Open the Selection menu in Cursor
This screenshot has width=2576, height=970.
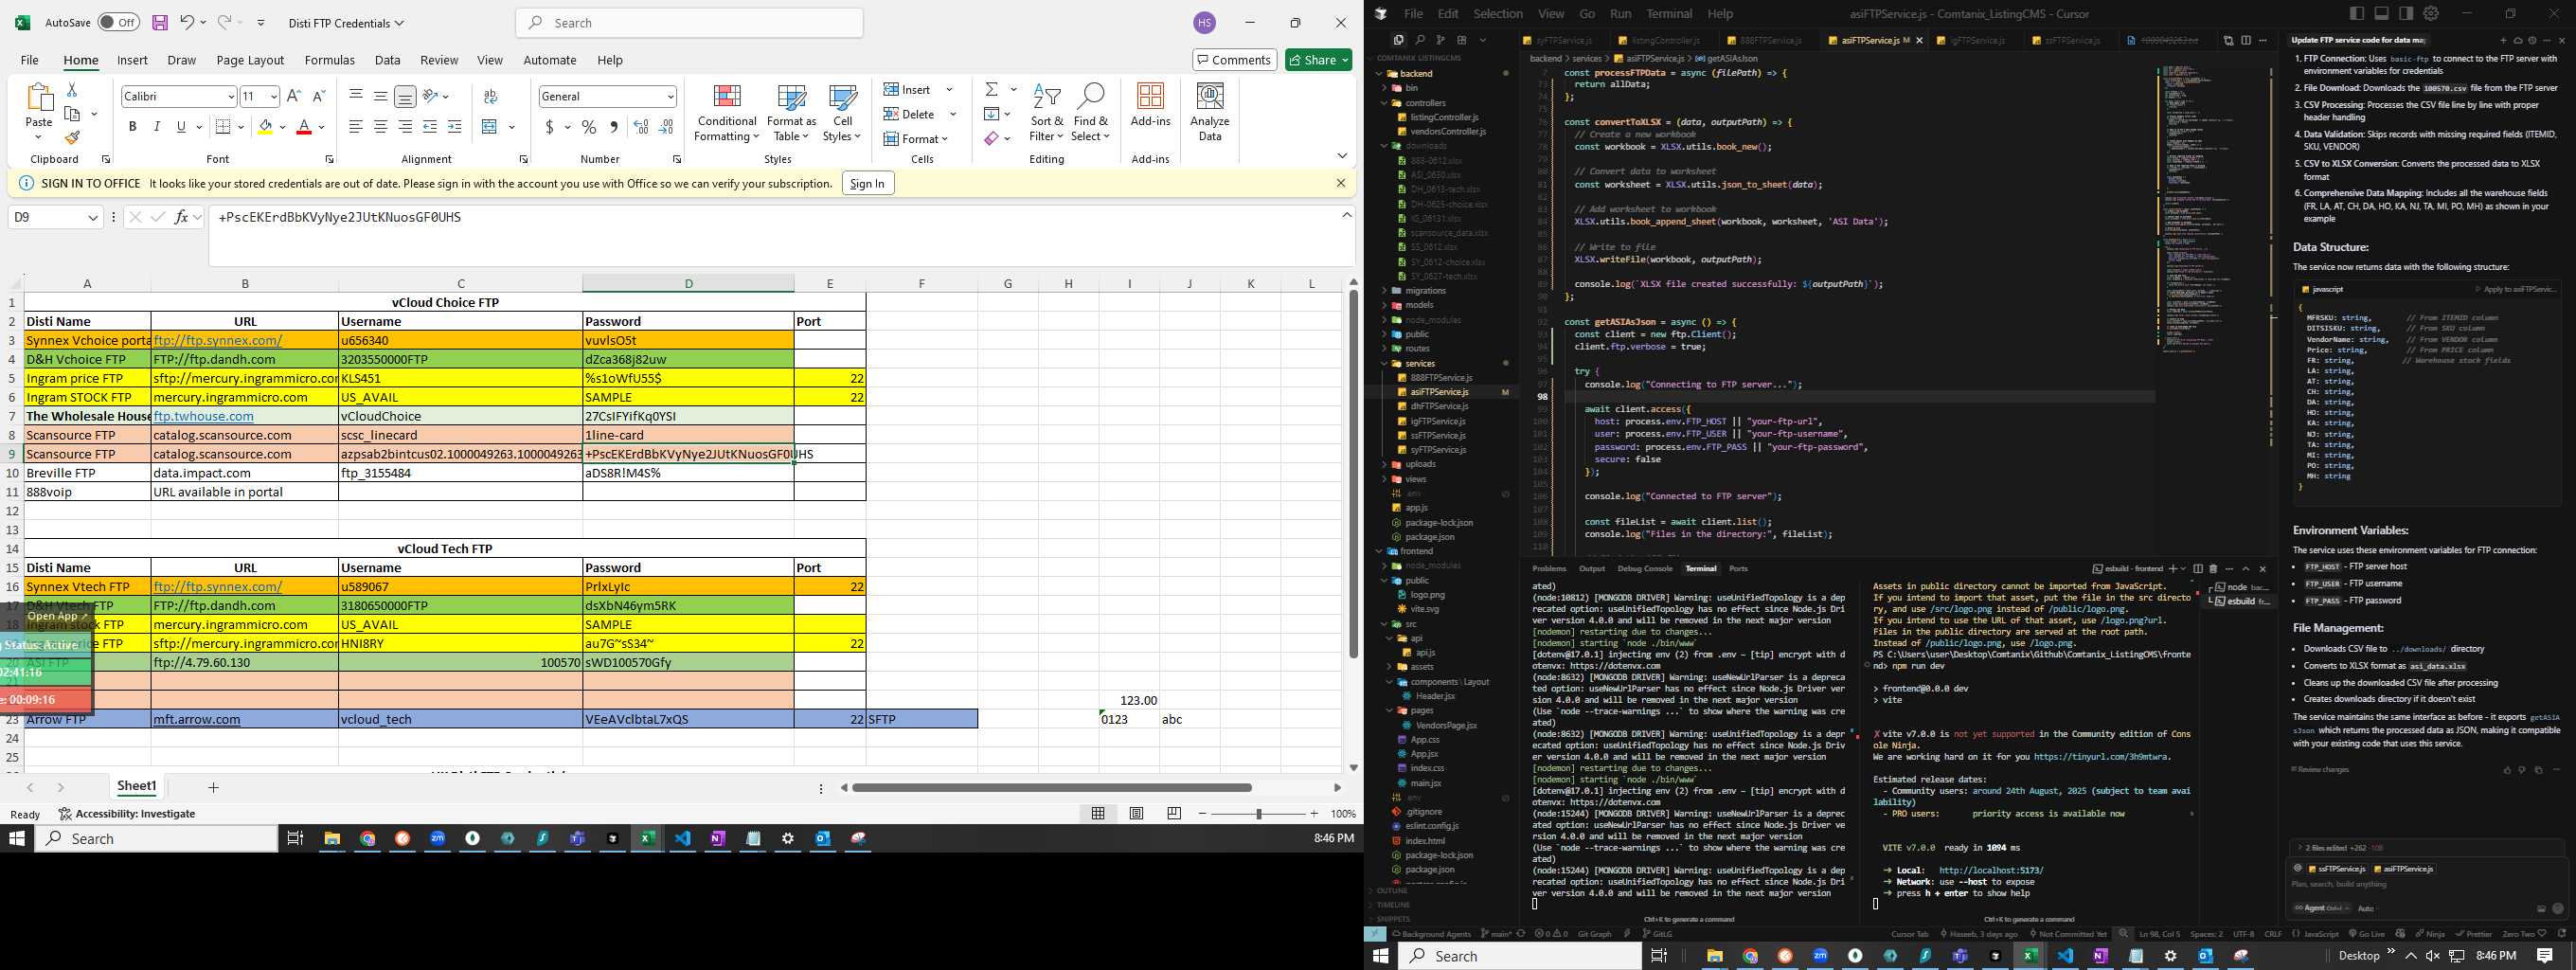[1498, 14]
